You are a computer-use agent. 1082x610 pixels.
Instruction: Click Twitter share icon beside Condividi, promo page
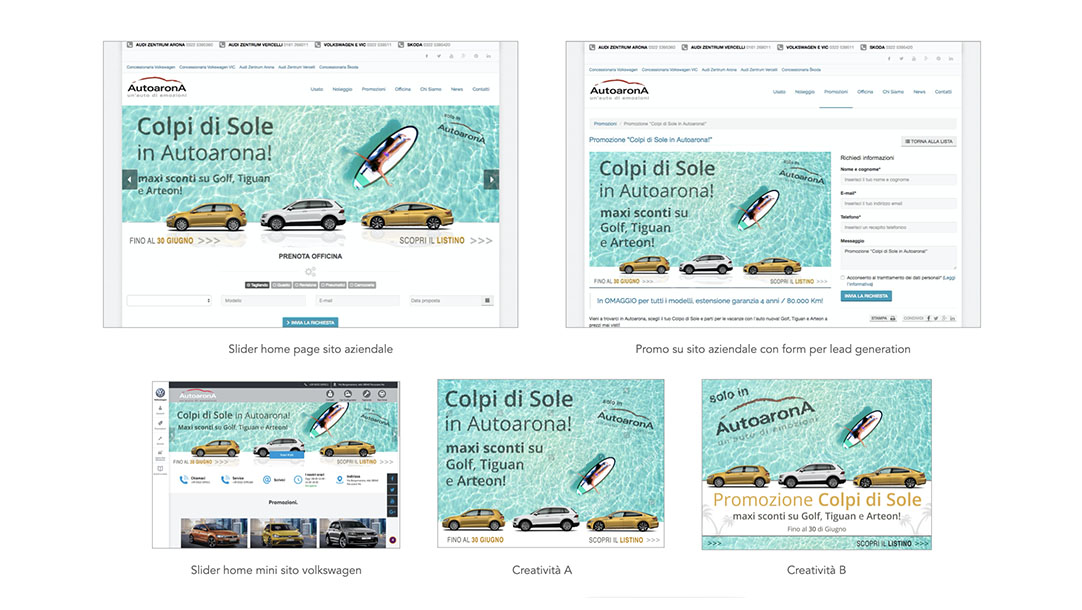936,318
